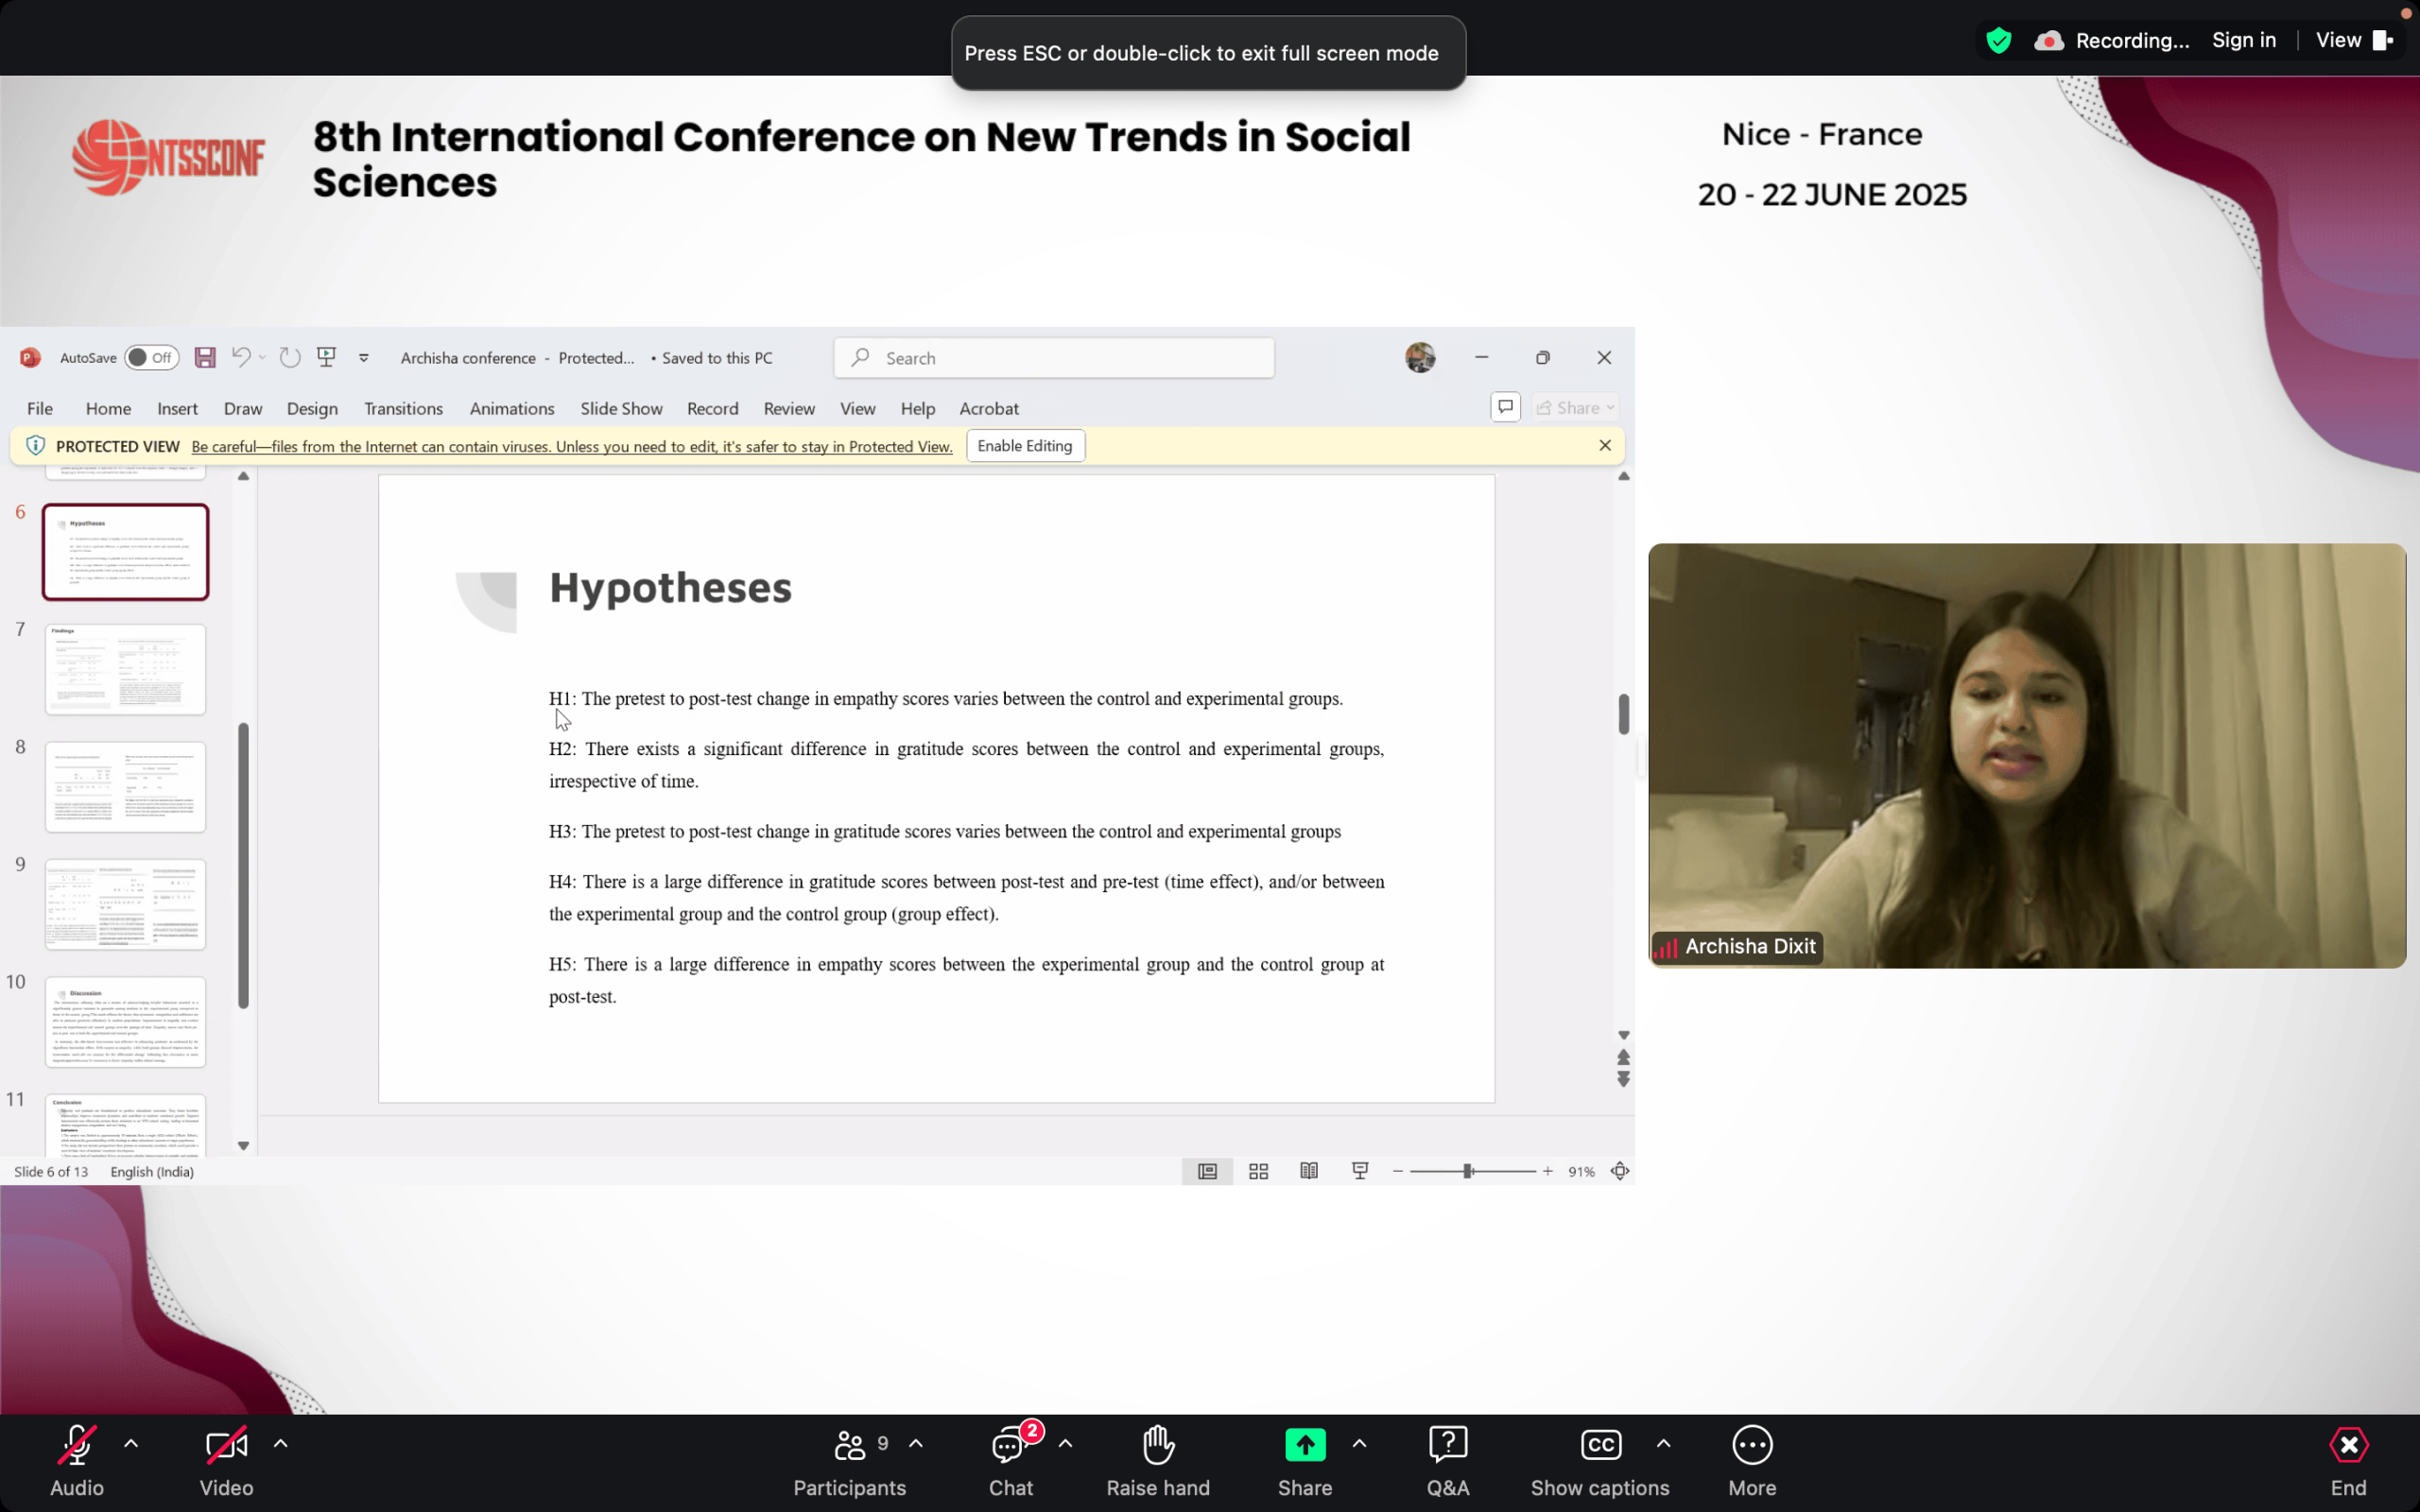2420x1512 pixels.
Task: Unmute the Audio microphone
Action: tap(77, 1459)
